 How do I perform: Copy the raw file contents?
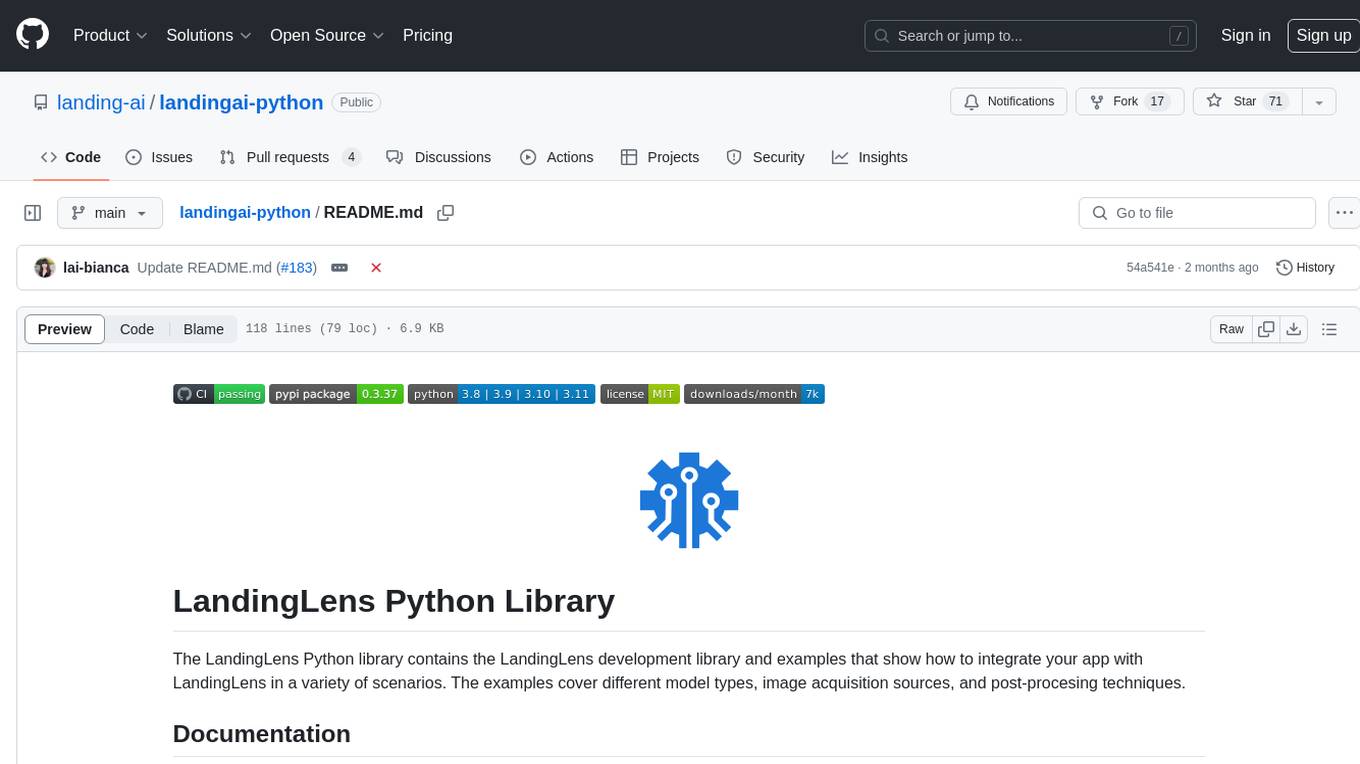tap(1266, 329)
